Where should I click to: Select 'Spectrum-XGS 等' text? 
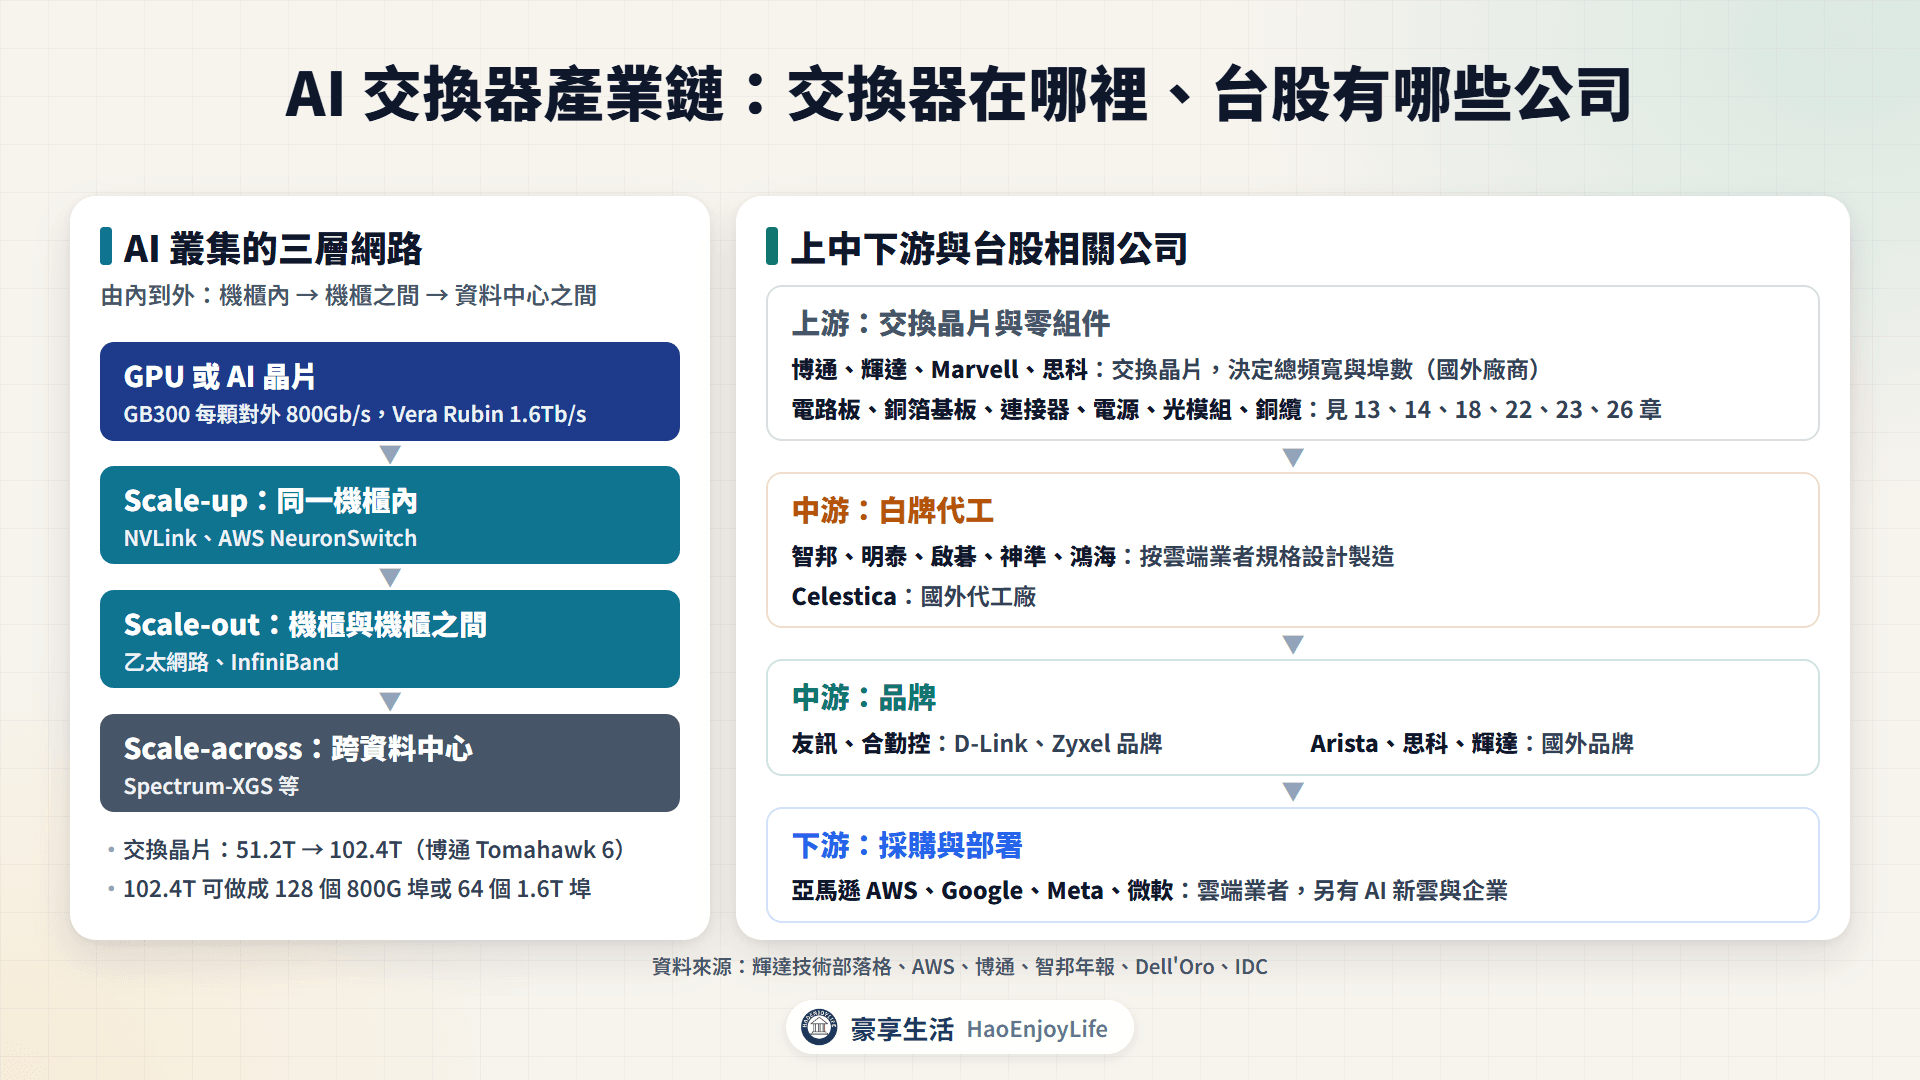[x=211, y=786]
